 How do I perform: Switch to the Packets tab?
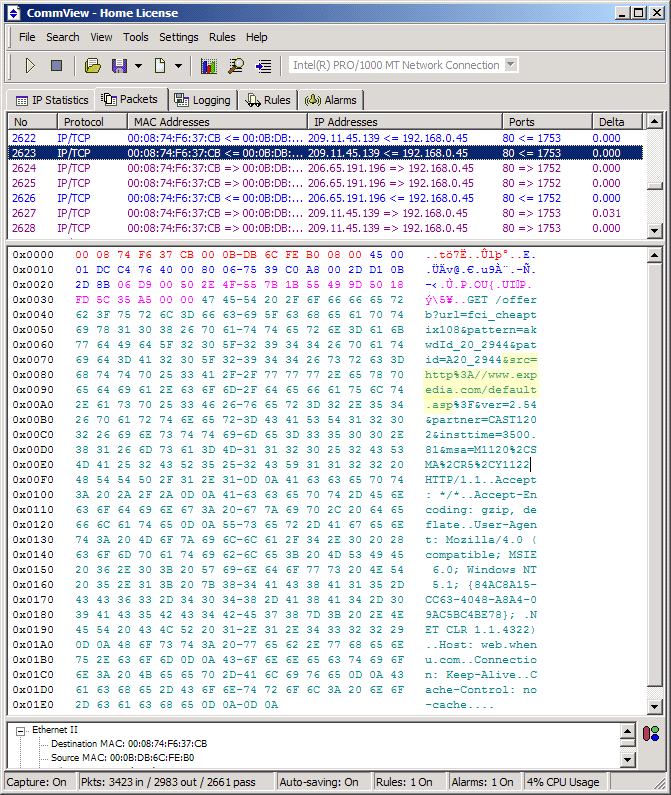pyautogui.click(x=131, y=99)
